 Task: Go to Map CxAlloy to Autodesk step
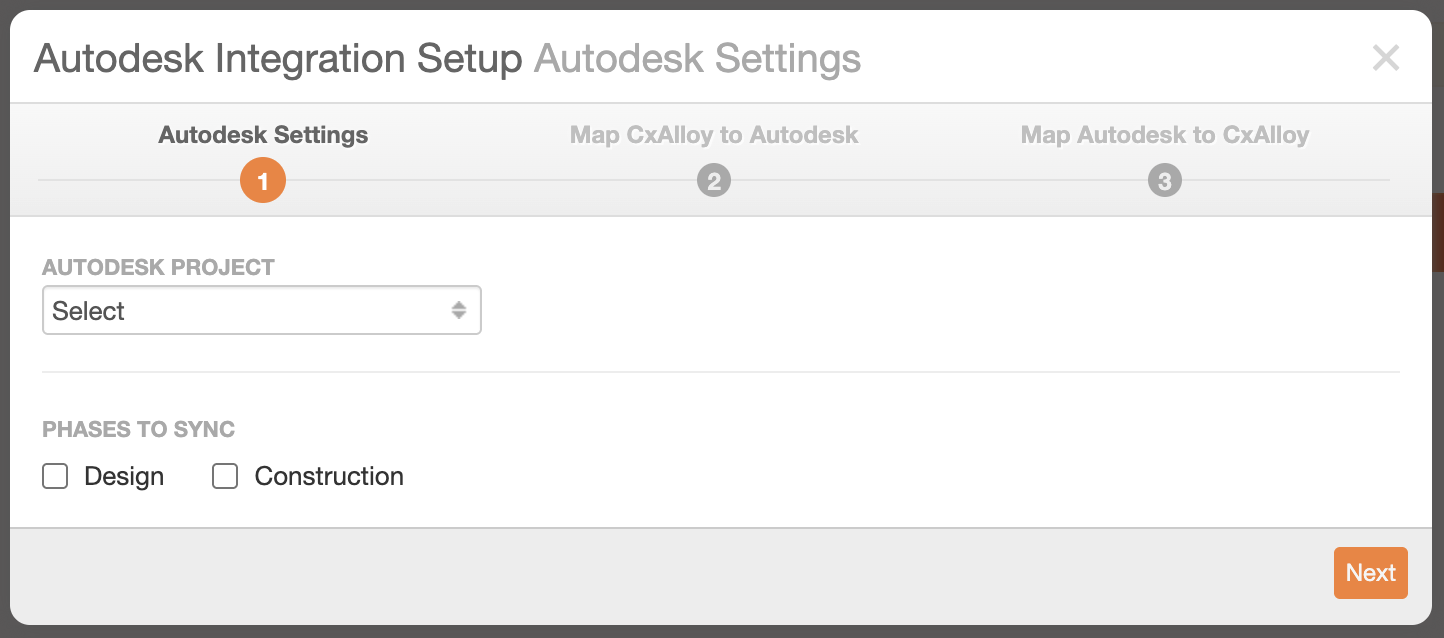tap(714, 135)
